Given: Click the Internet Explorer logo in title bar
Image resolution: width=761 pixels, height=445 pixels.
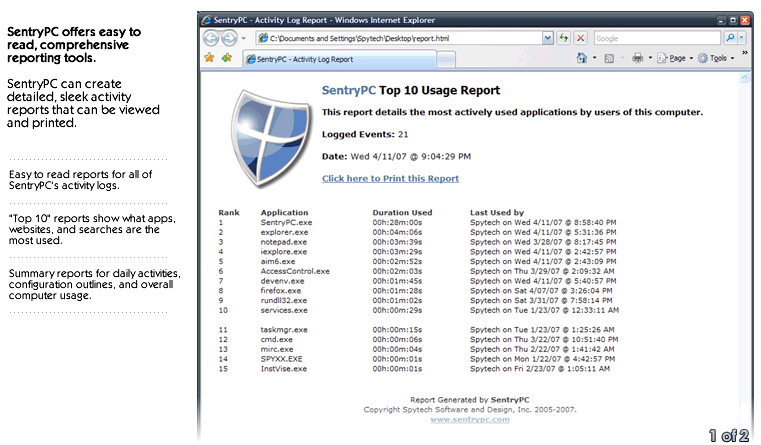Looking at the screenshot, I should click(207, 20).
